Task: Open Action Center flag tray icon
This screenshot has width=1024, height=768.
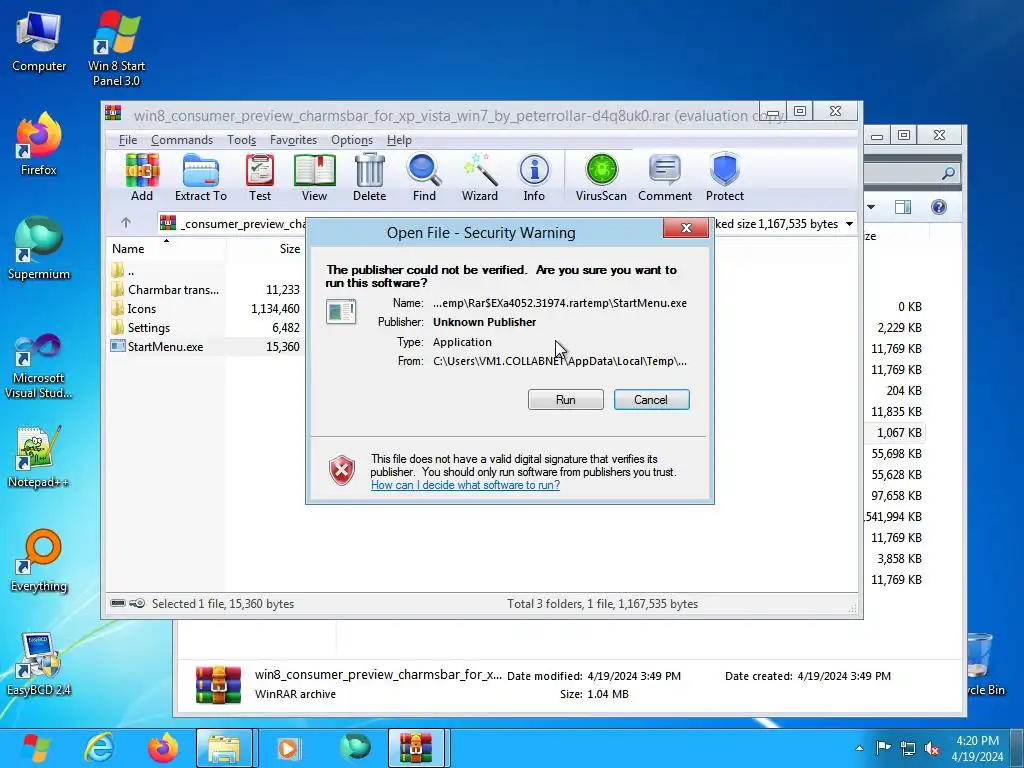Action: [883, 748]
